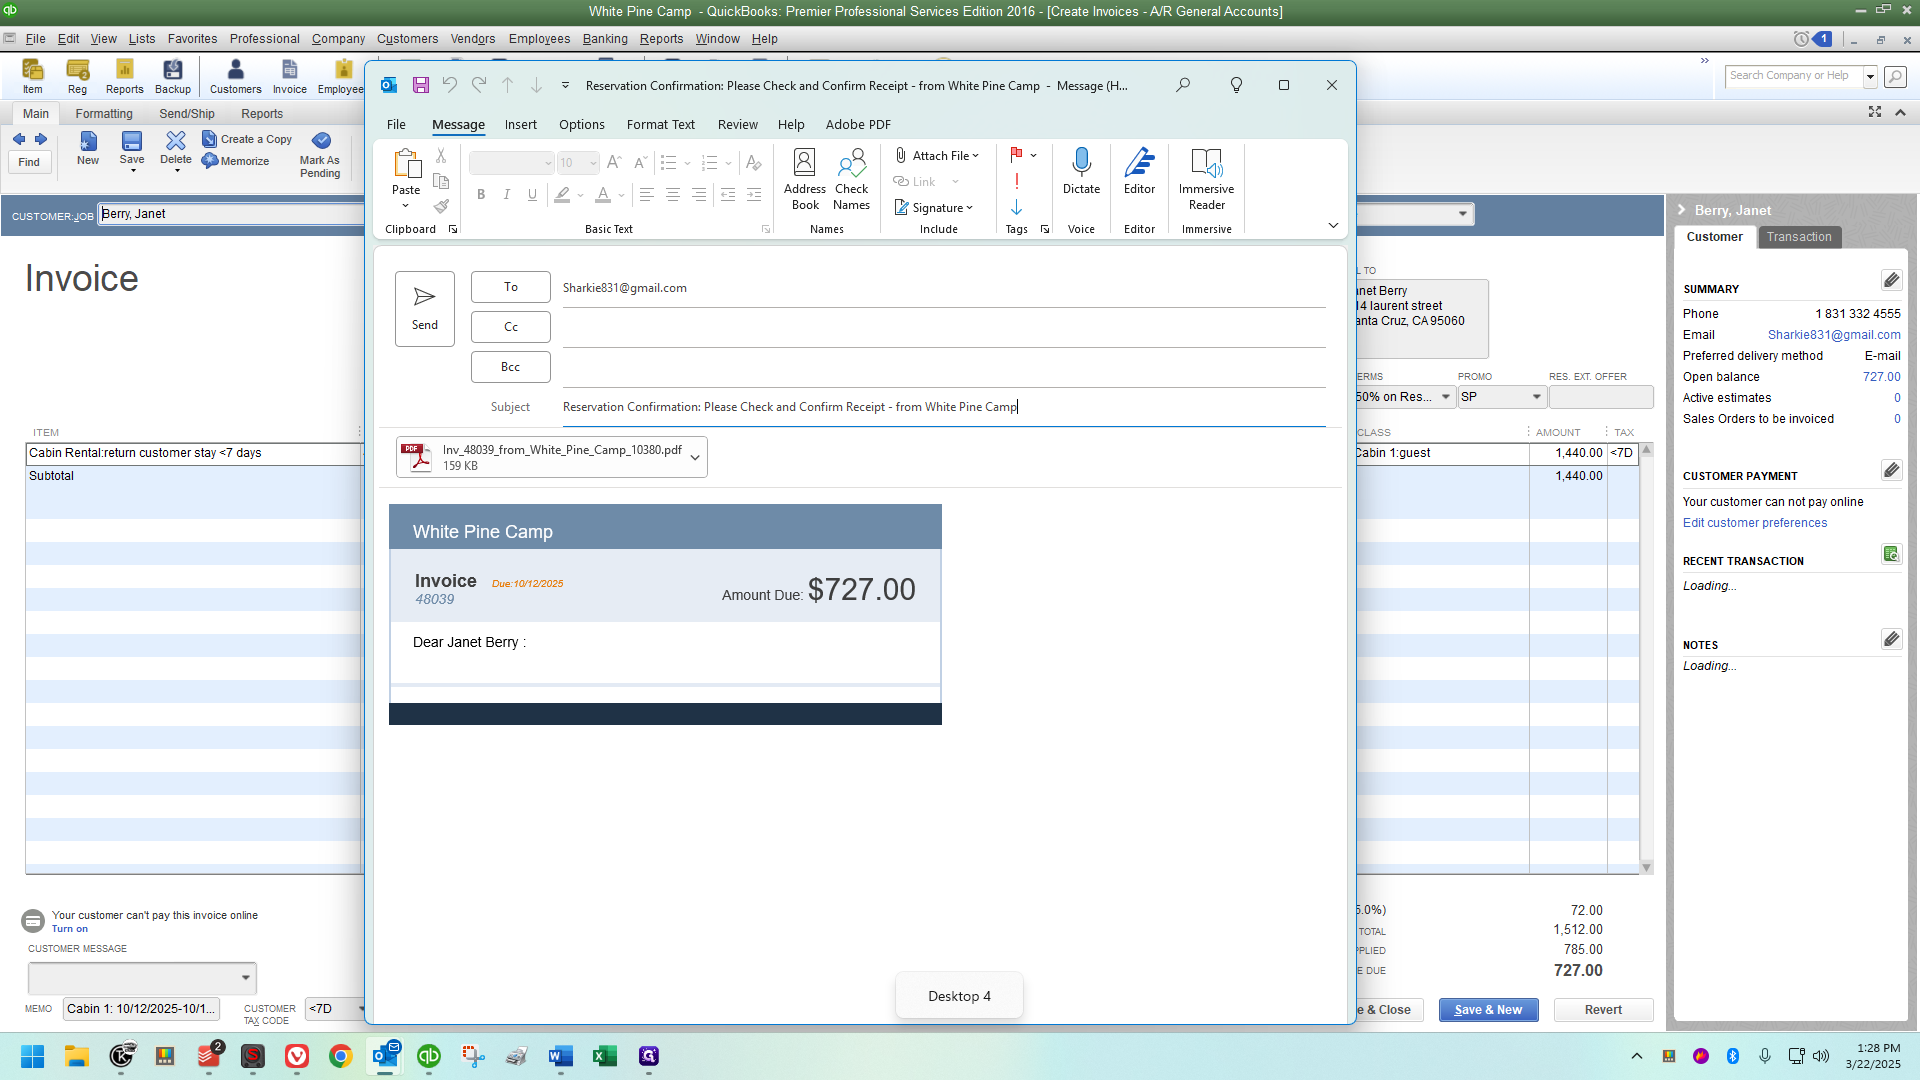Screen dimensions: 1920x1080
Task: Switch to Transaction tab in customer panel
Action: (x=1798, y=237)
